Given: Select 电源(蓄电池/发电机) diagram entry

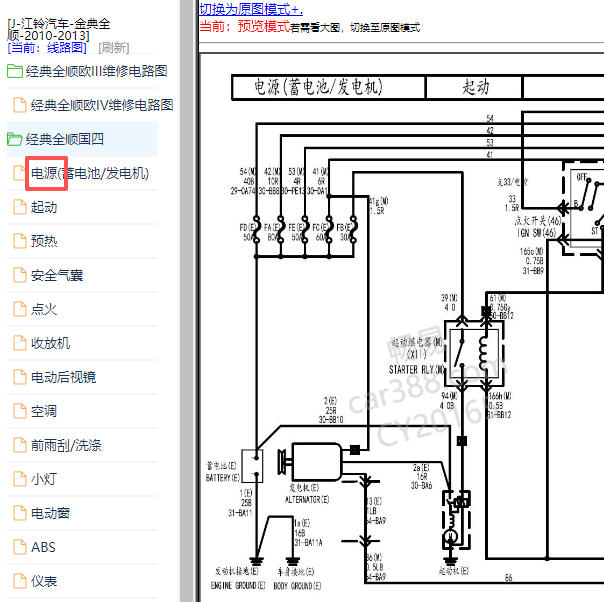Looking at the screenshot, I should pos(89,173).
